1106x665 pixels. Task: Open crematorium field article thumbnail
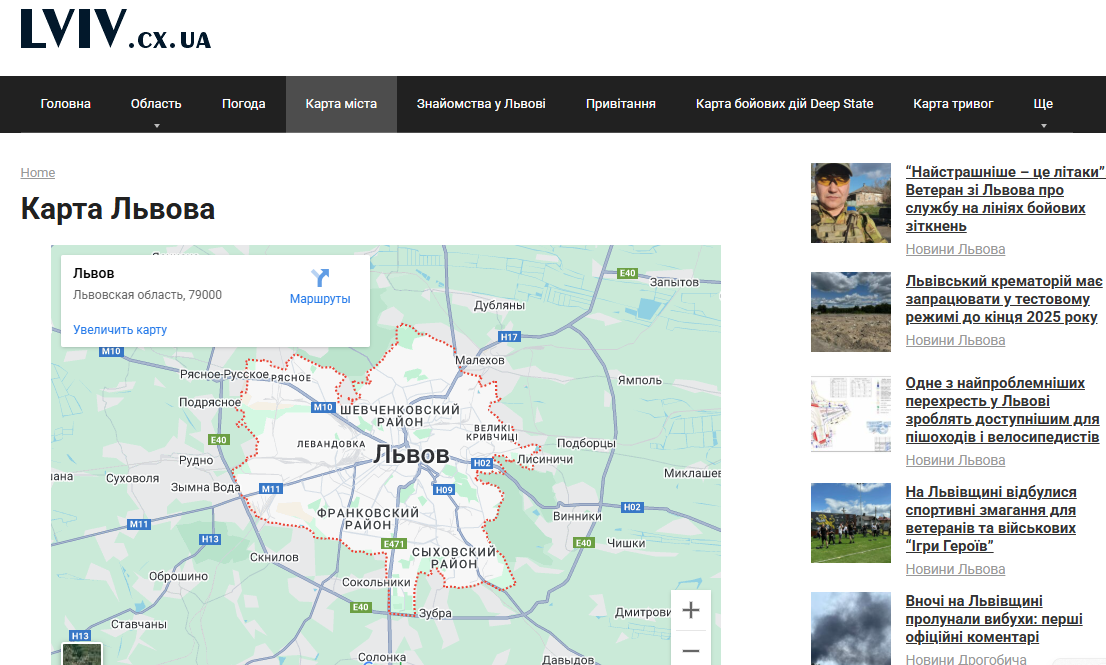[851, 312]
